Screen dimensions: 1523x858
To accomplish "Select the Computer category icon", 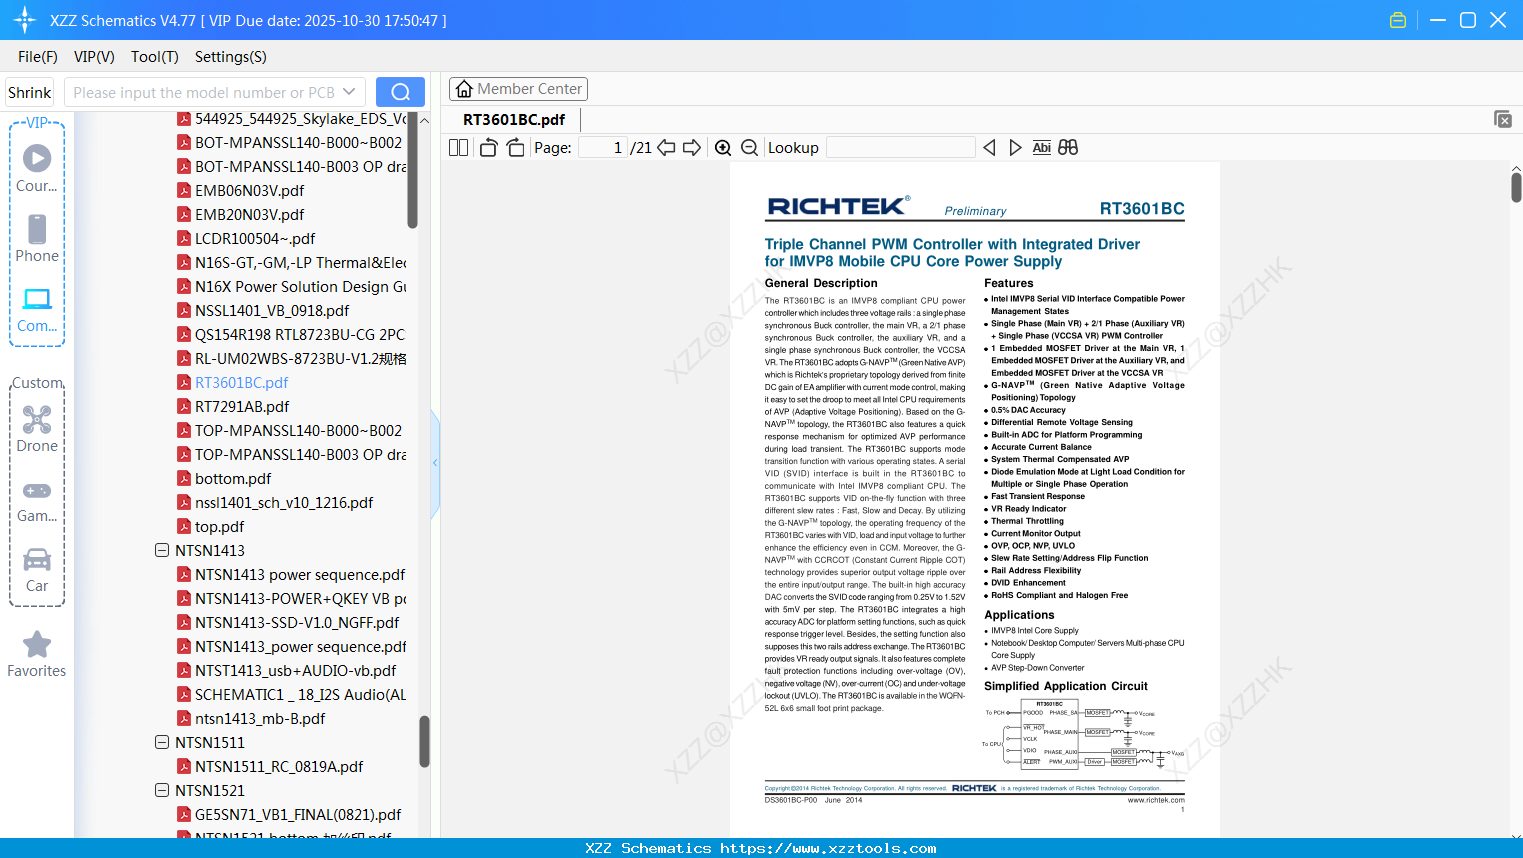I will 37,309.
